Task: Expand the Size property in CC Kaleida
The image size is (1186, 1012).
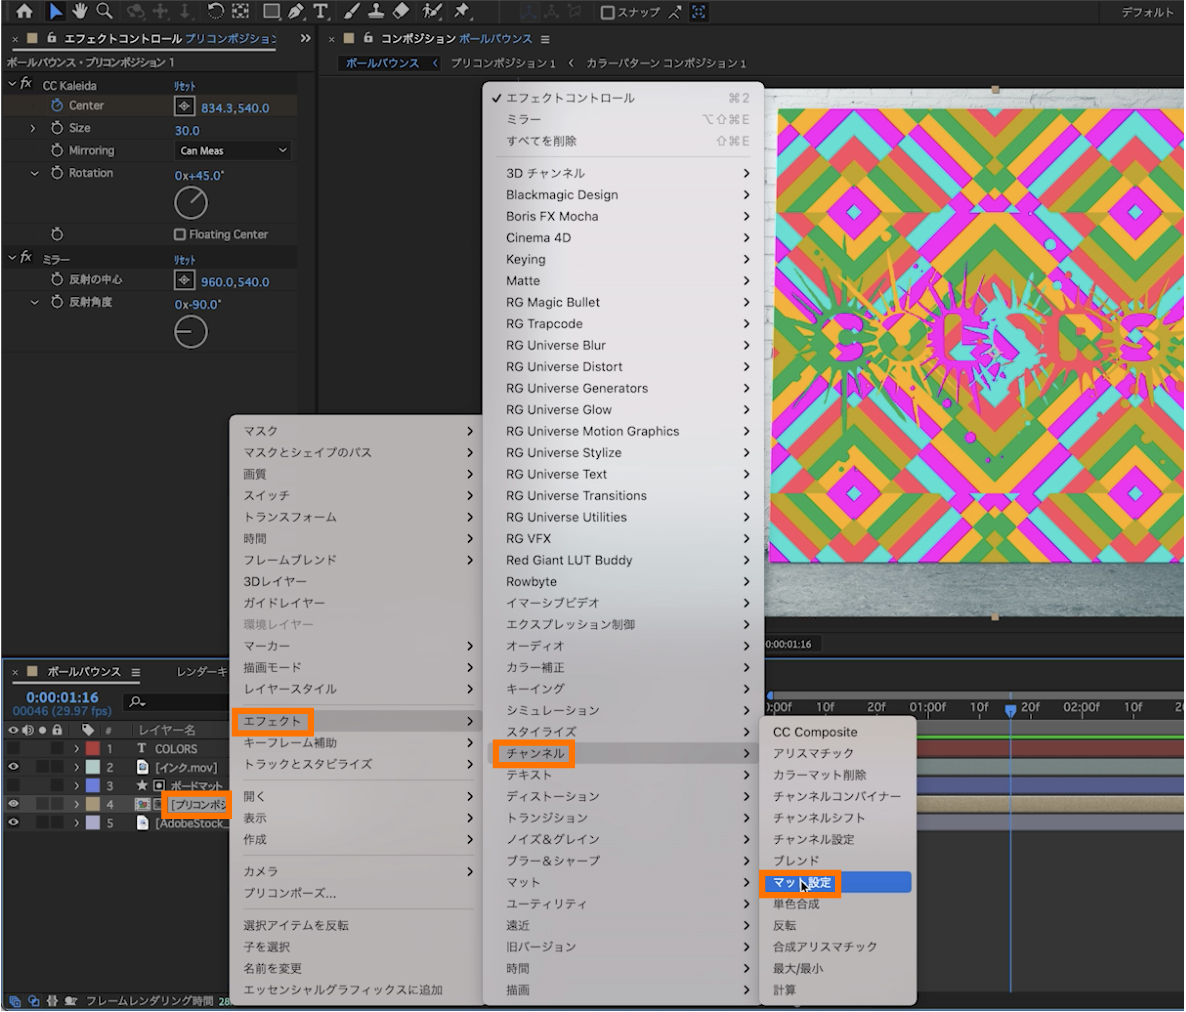Action: [33, 128]
